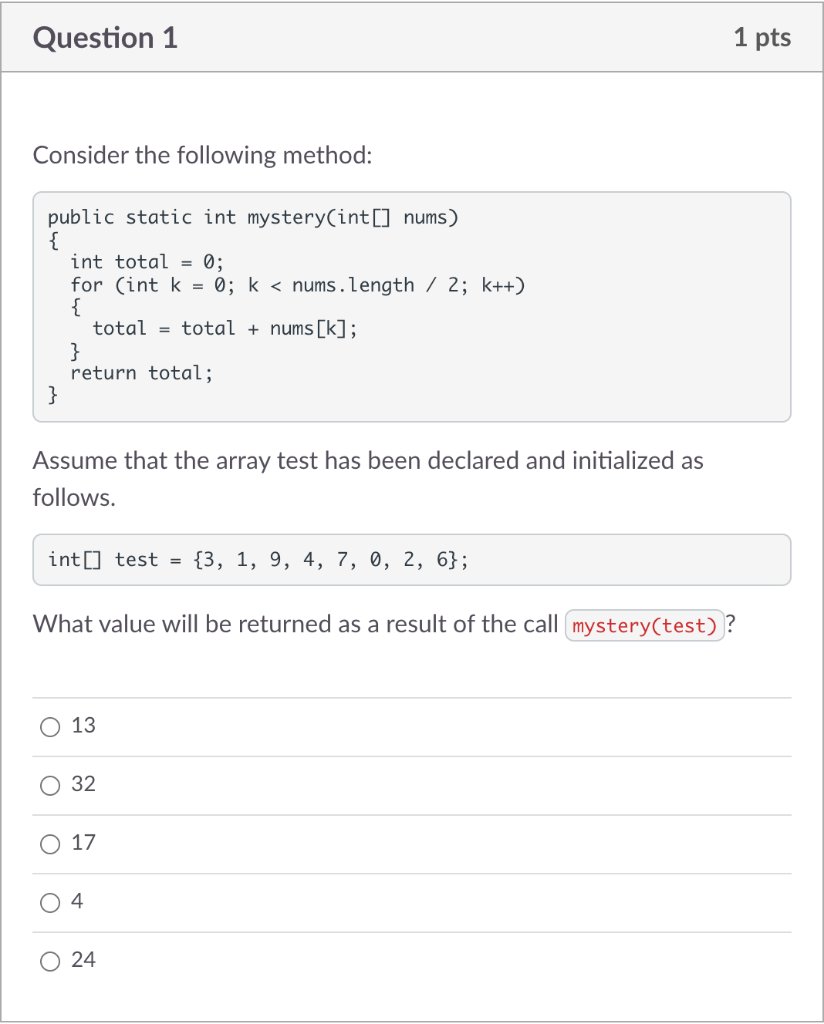This screenshot has height=1024, width=824.
Task: Click the question header bar area
Action: pyautogui.click(x=412, y=37)
